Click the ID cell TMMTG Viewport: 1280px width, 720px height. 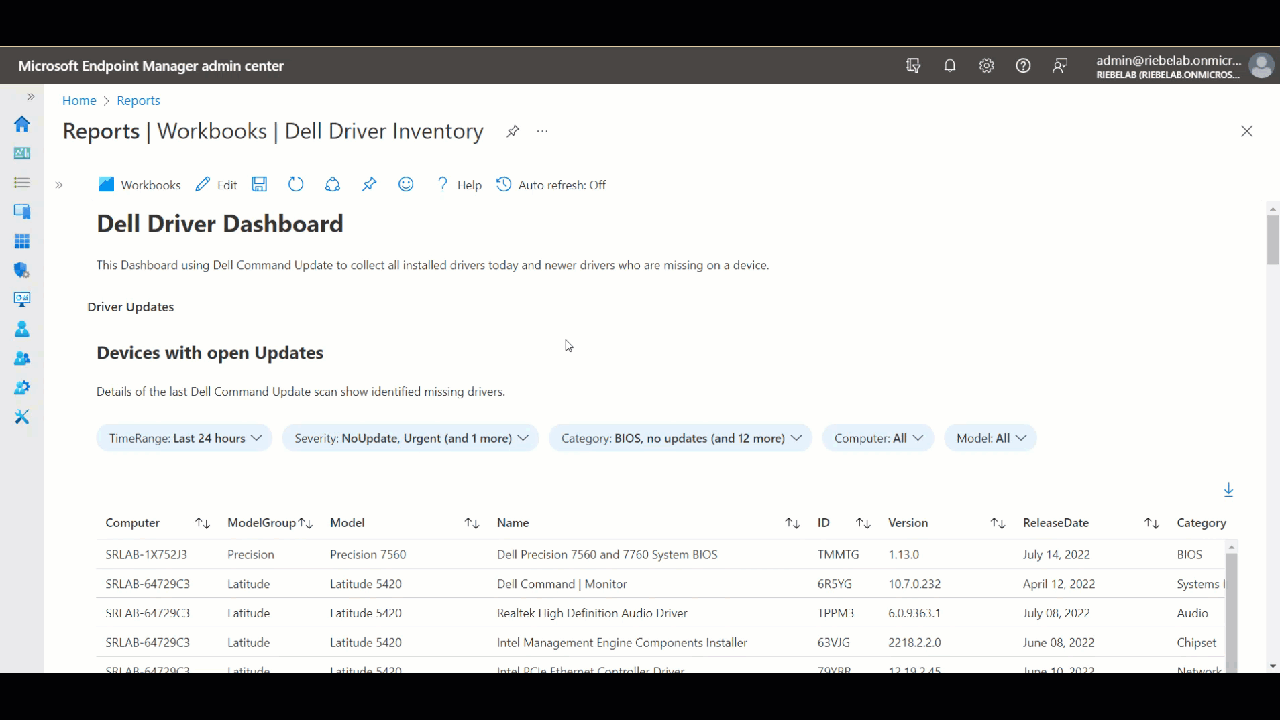point(838,554)
